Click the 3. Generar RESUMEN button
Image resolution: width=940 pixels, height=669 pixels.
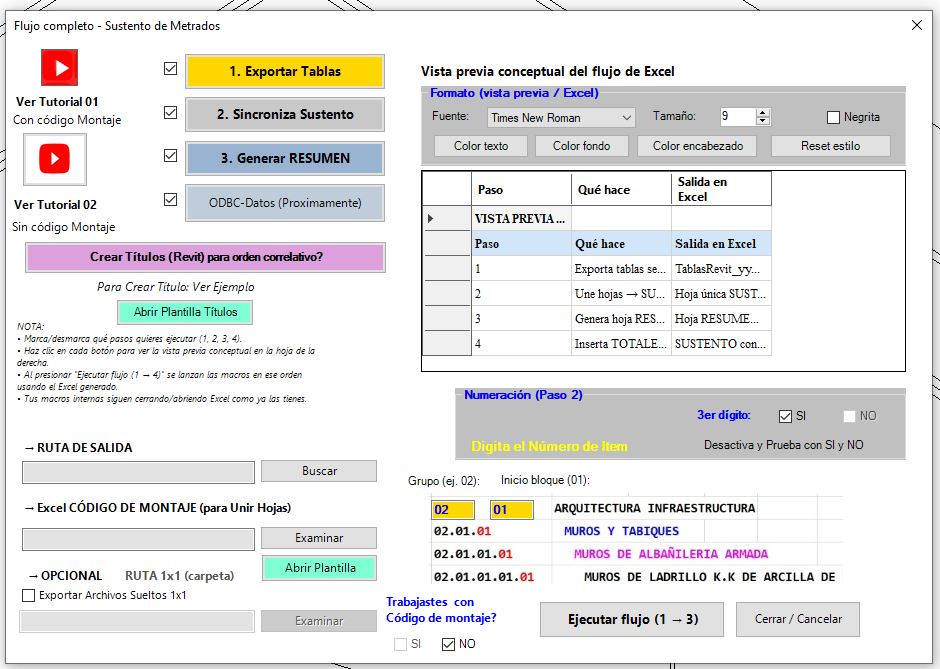[x=285, y=158]
